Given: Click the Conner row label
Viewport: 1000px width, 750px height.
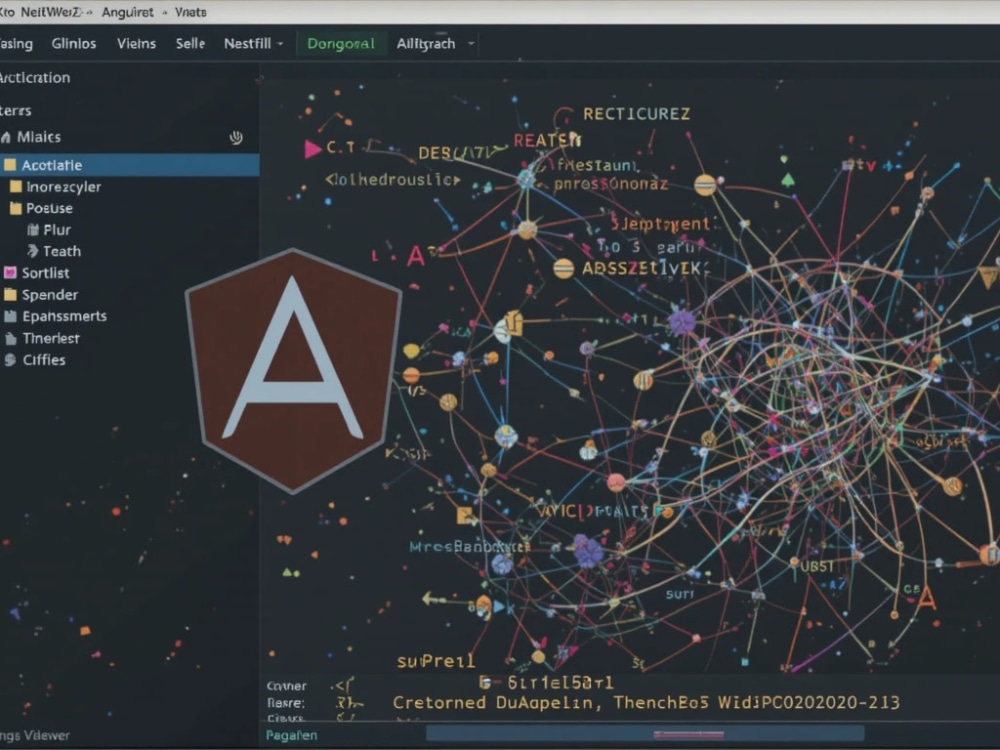Looking at the screenshot, I should click(x=286, y=686).
